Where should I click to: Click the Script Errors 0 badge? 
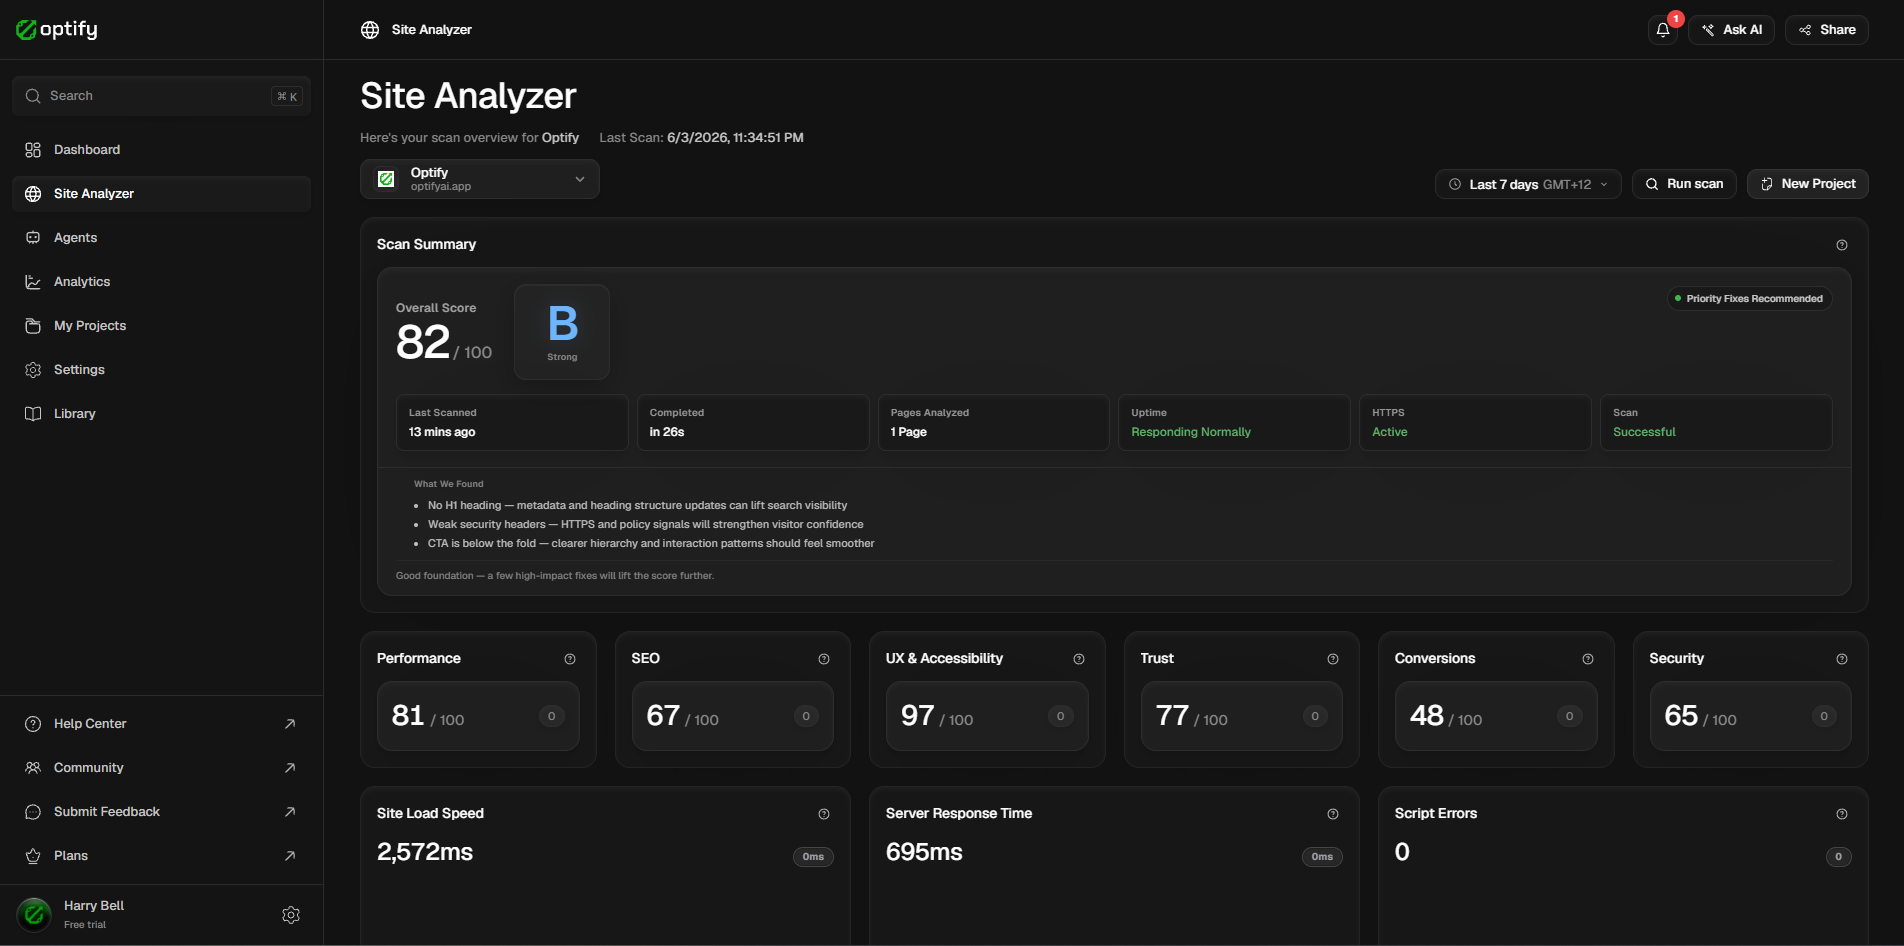[1838, 857]
